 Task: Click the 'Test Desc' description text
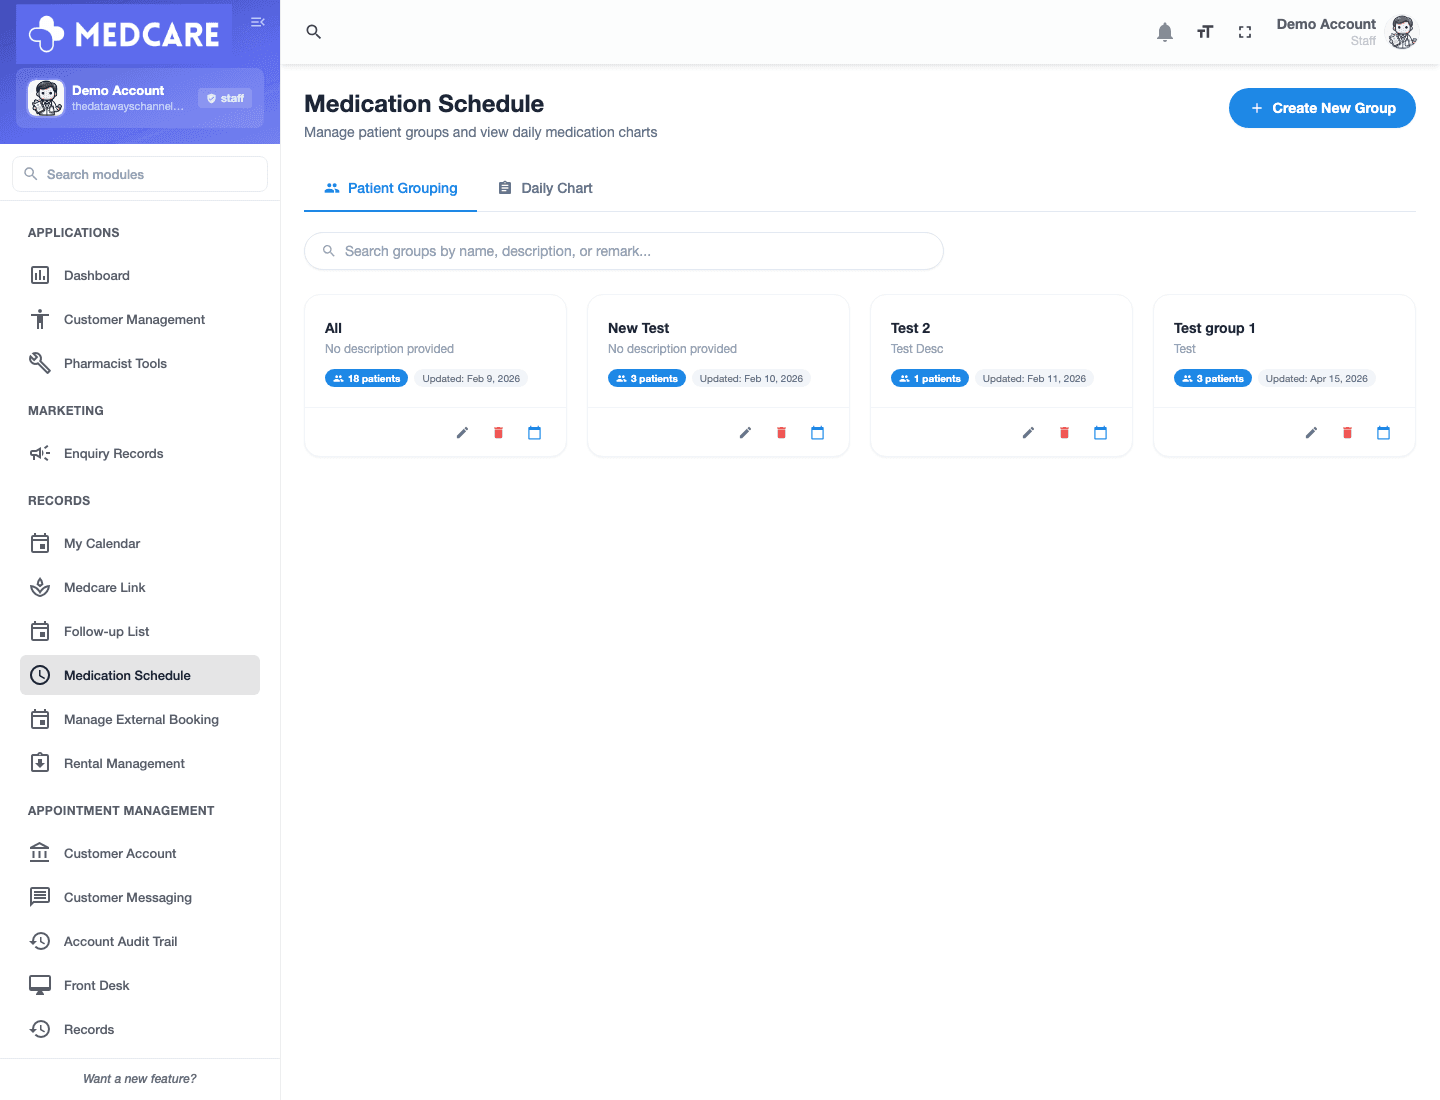pyautogui.click(x=917, y=349)
